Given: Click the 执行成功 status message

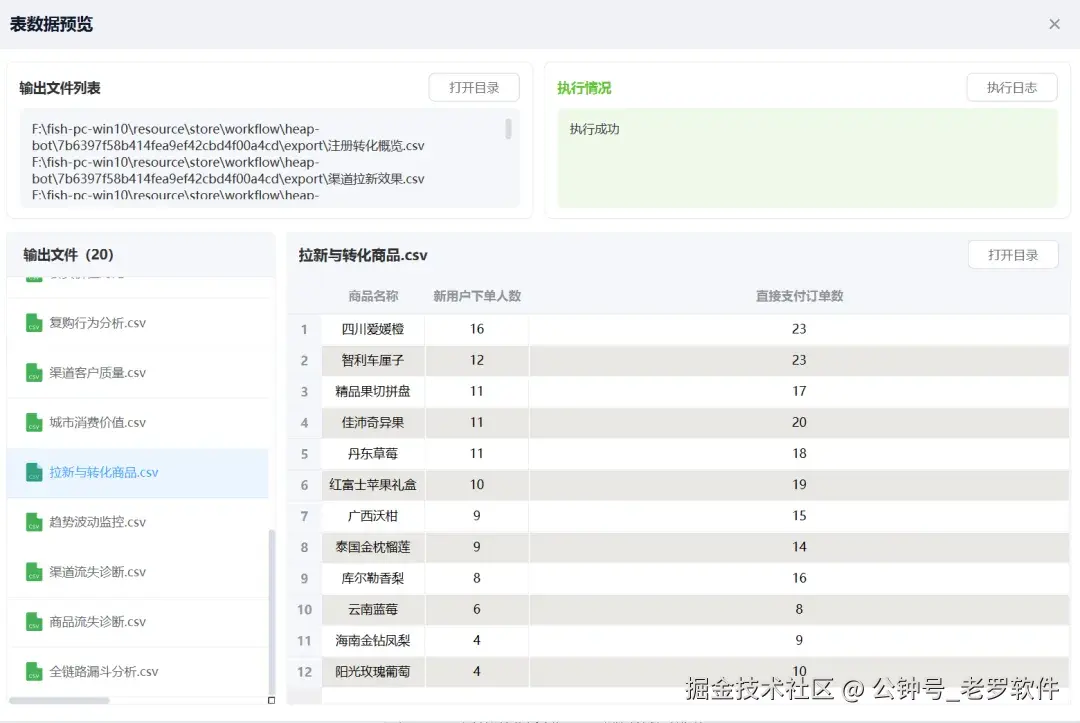Looking at the screenshot, I should tap(594, 129).
